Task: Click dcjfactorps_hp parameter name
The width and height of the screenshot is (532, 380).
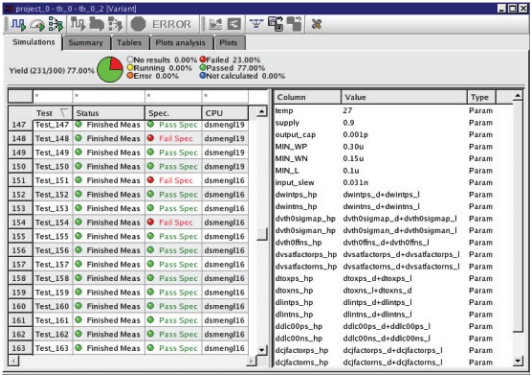Action: tap(302, 350)
